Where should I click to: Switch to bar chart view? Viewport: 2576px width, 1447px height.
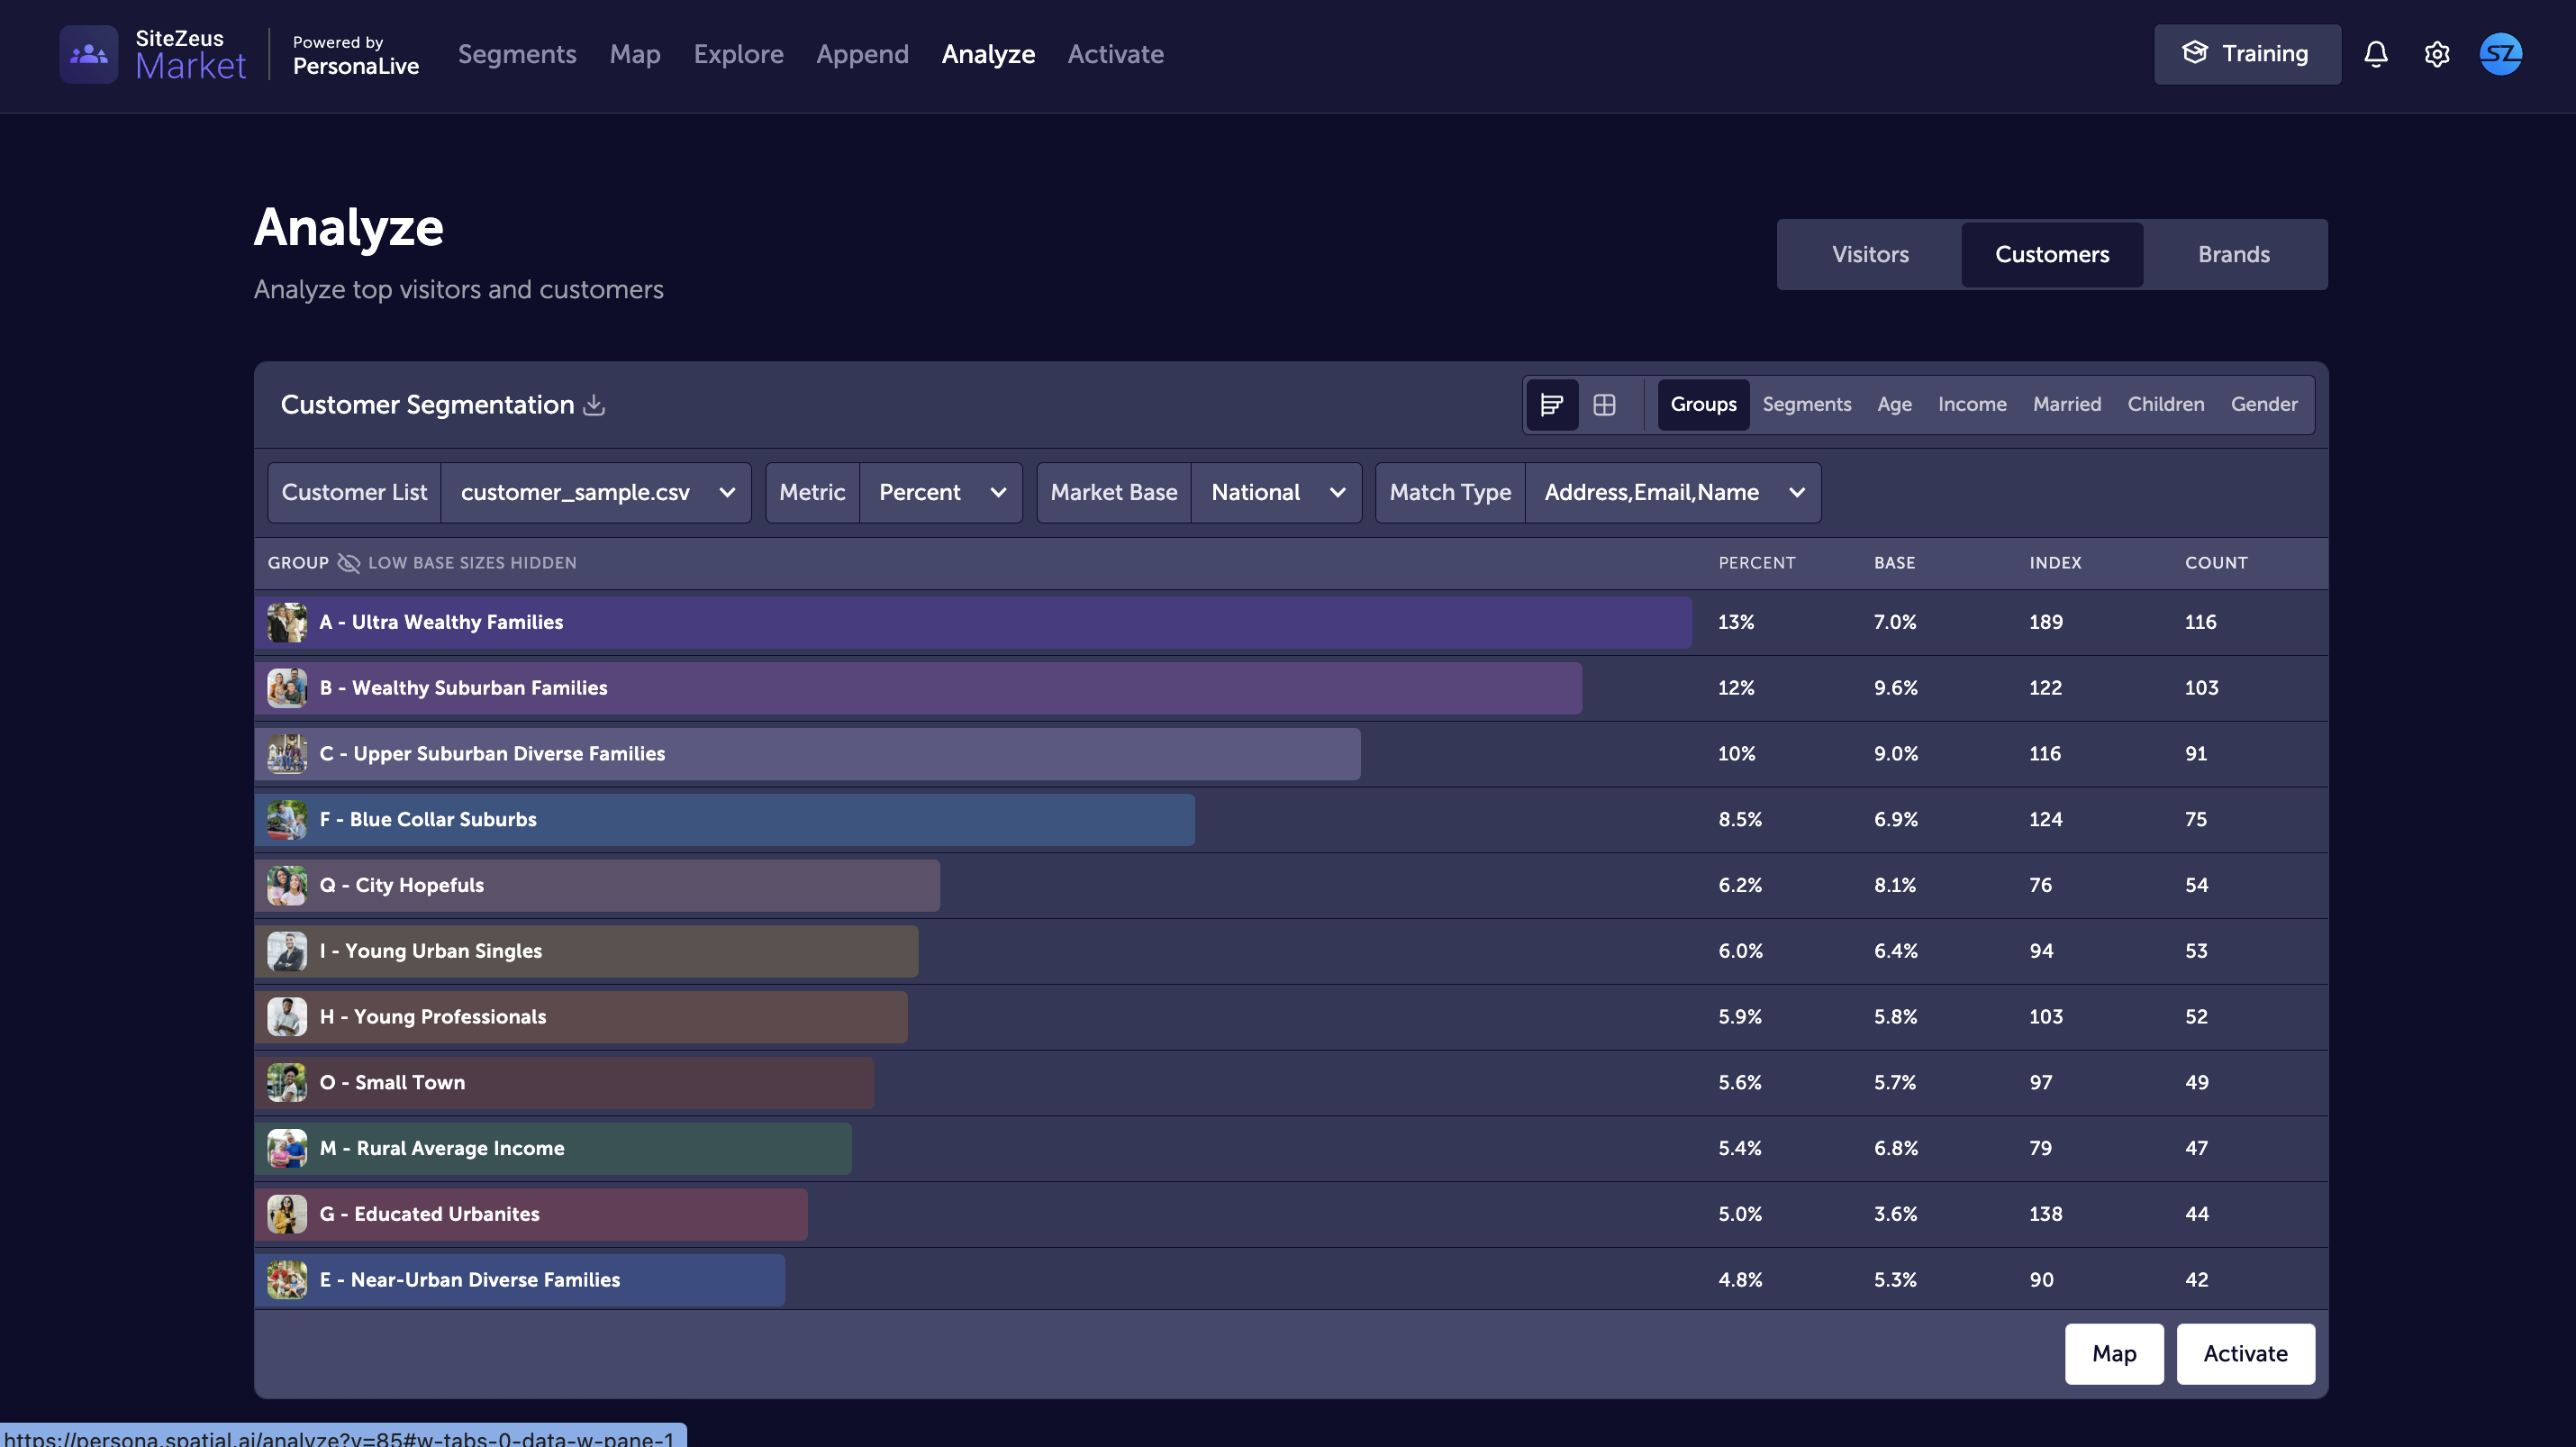pyautogui.click(x=1551, y=404)
